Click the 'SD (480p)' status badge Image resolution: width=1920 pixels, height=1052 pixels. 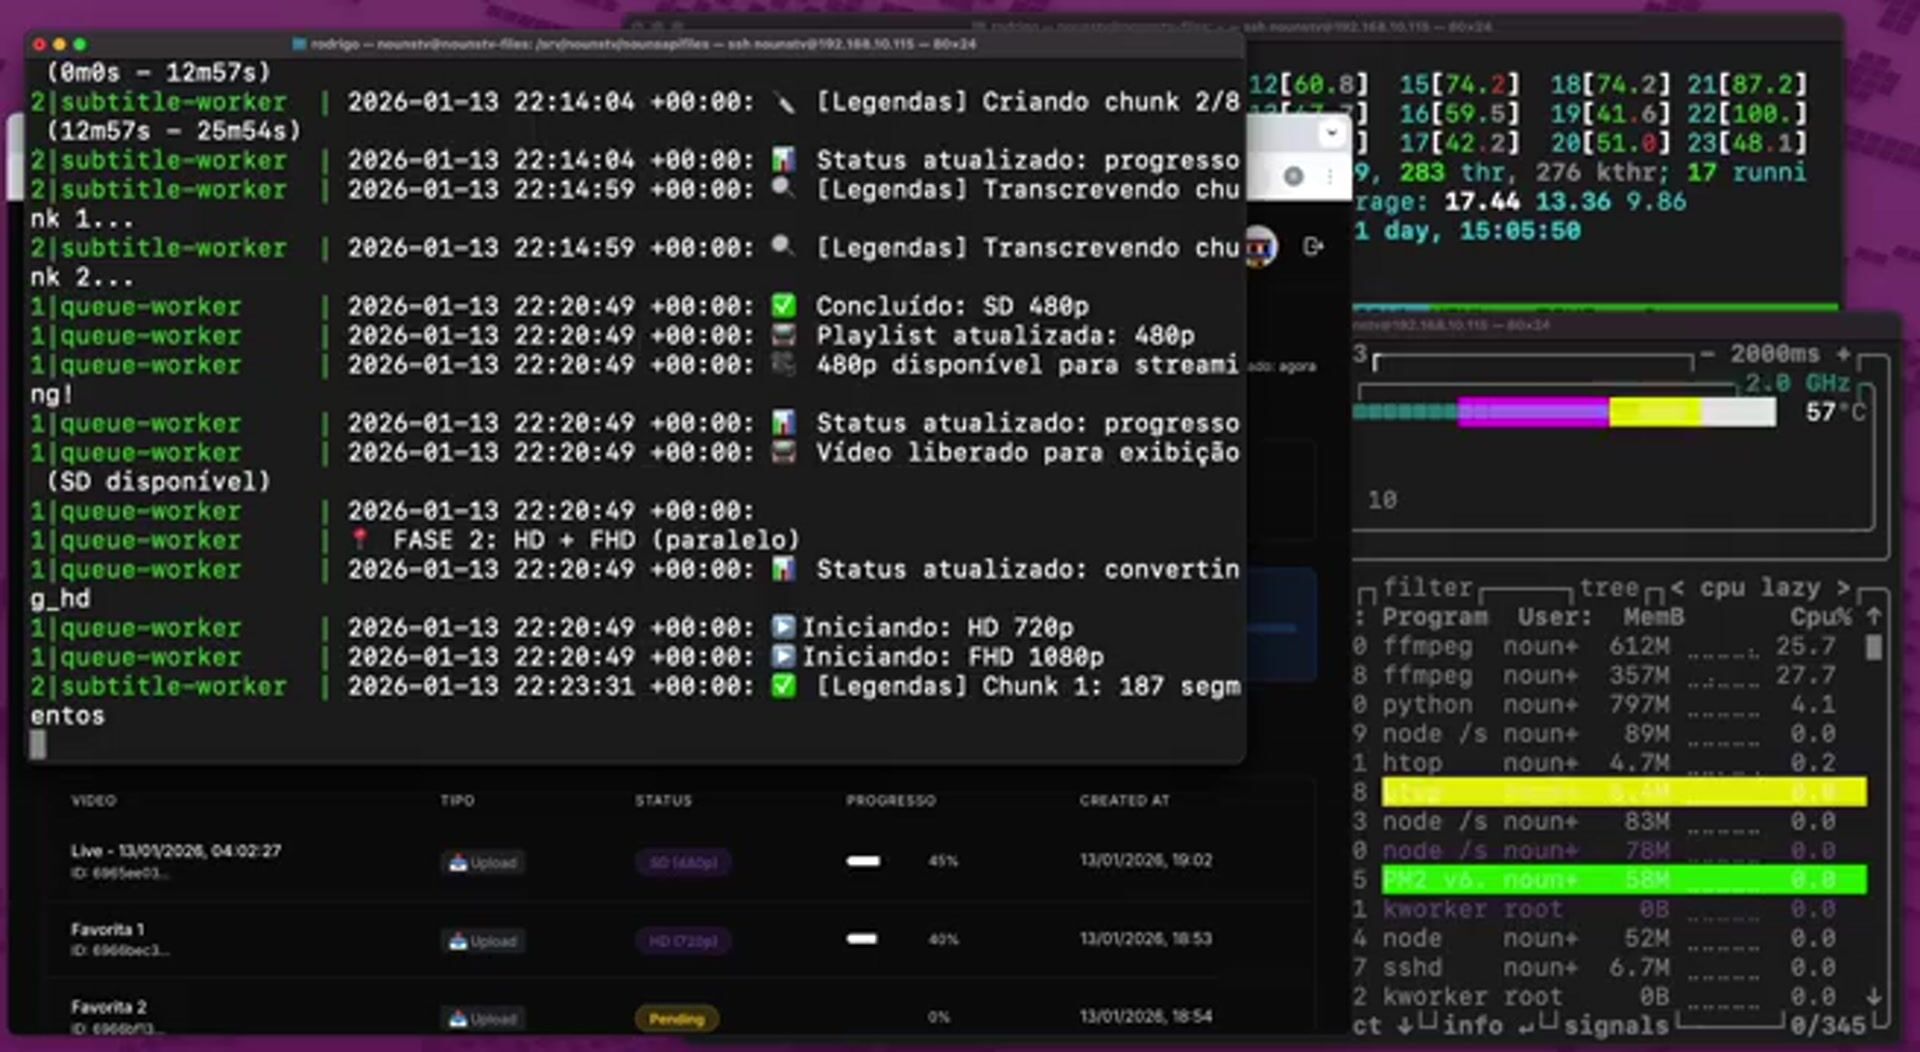[x=683, y=862]
